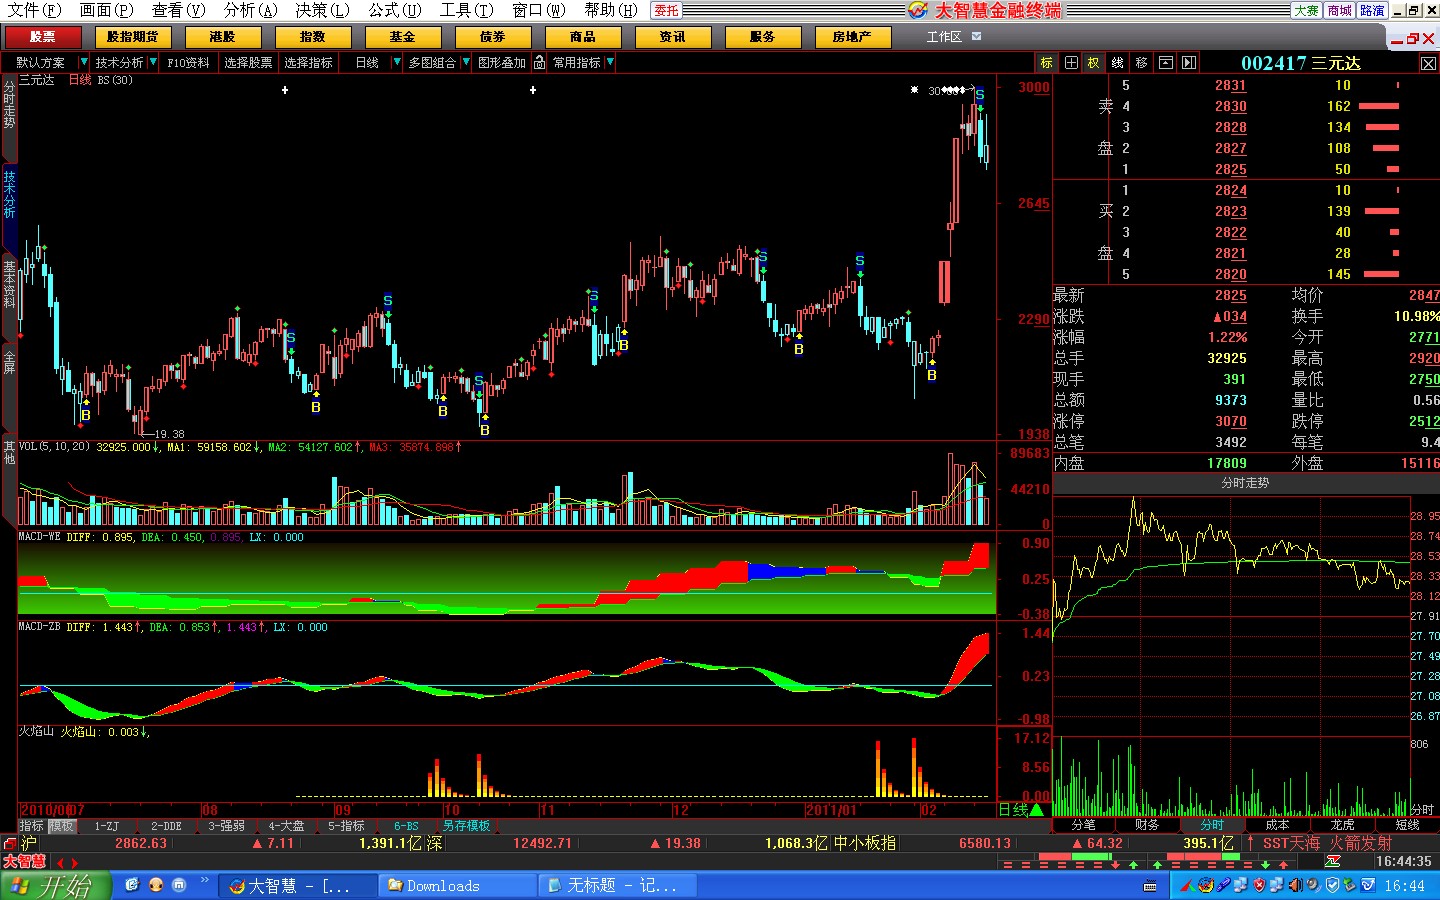Click the skip-to-end icon in chart toolbar
1440x900 pixels.
coord(1189,63)
